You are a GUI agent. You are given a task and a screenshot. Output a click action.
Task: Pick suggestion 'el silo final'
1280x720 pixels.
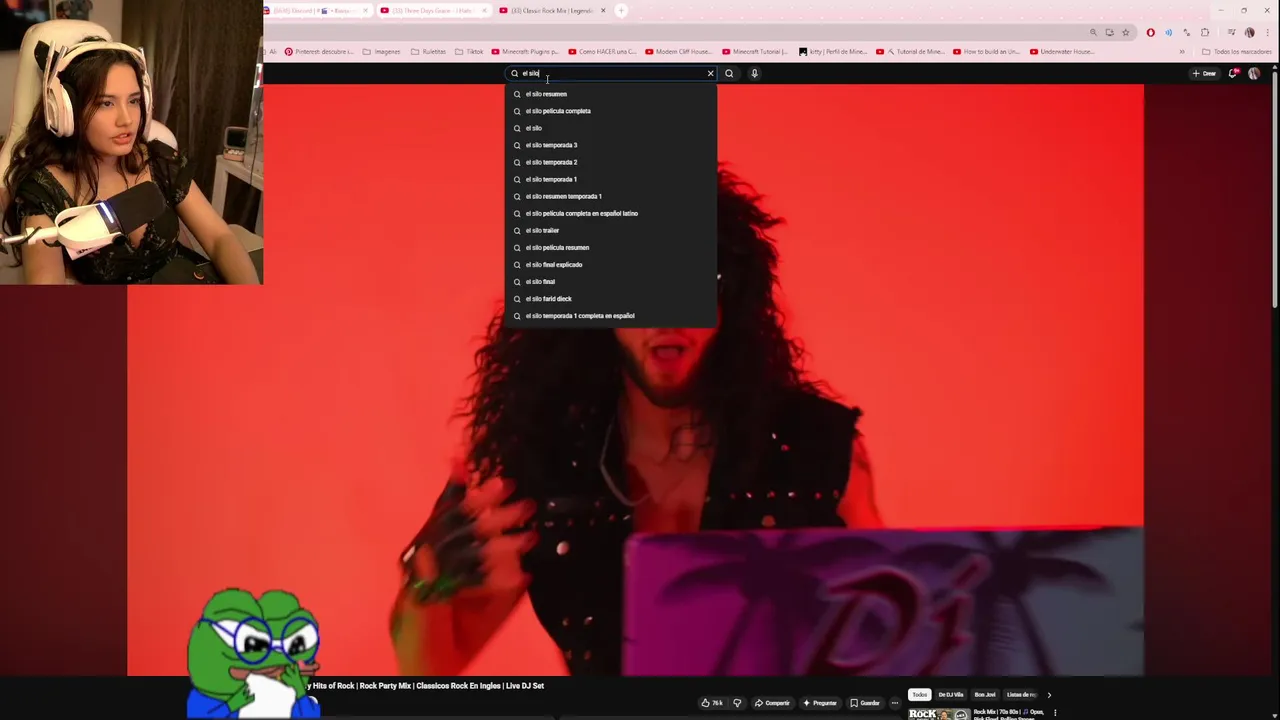pos(611,281)
